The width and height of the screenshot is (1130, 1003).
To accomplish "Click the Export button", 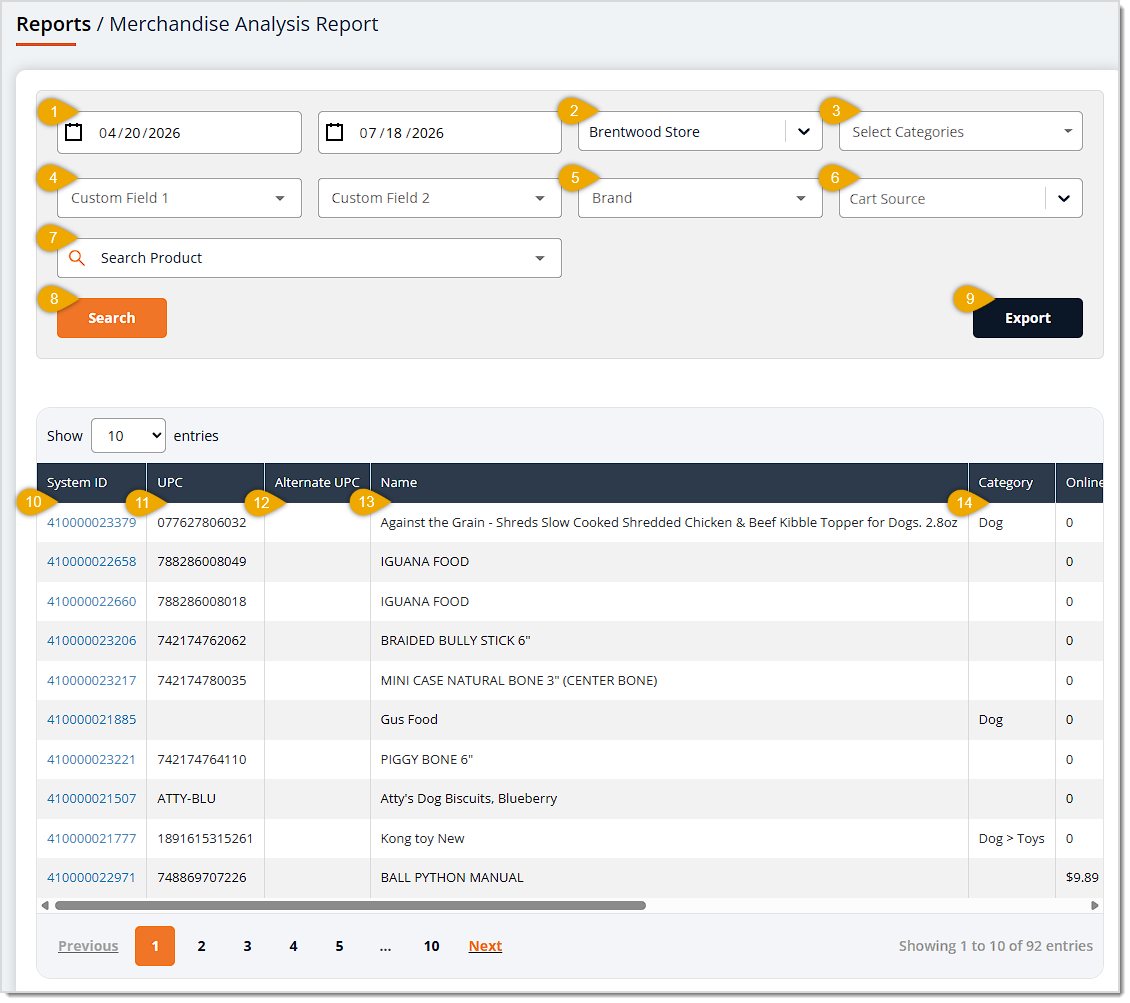I will [x=1028, y=318].
